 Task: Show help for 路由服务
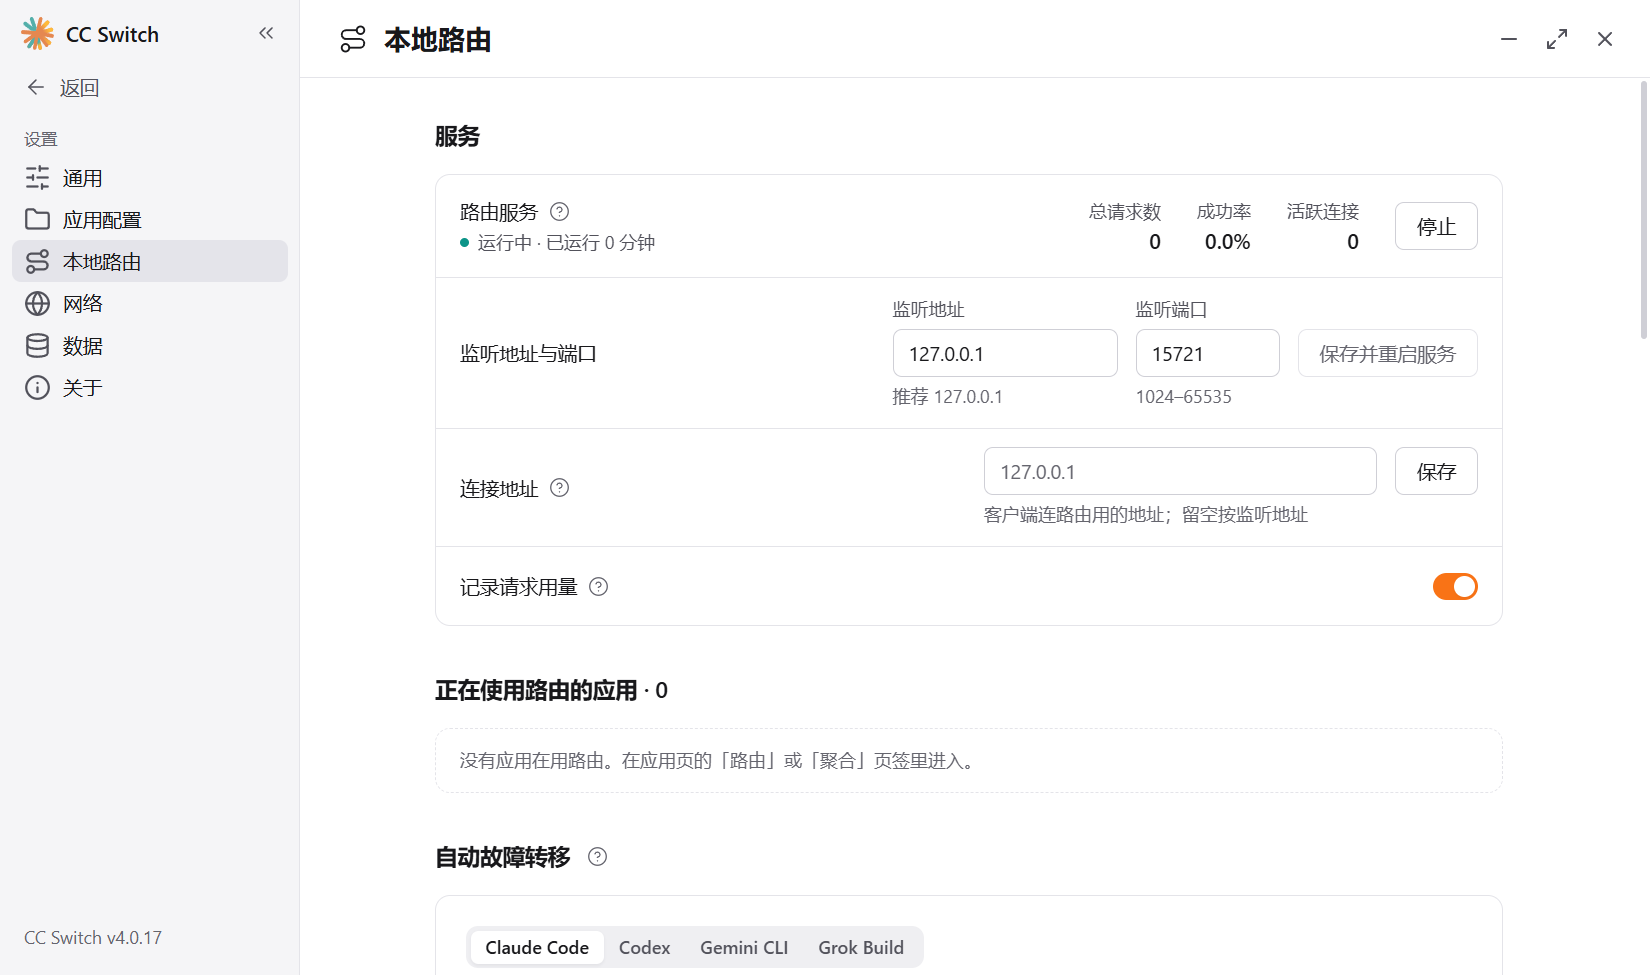coord(560,211)
